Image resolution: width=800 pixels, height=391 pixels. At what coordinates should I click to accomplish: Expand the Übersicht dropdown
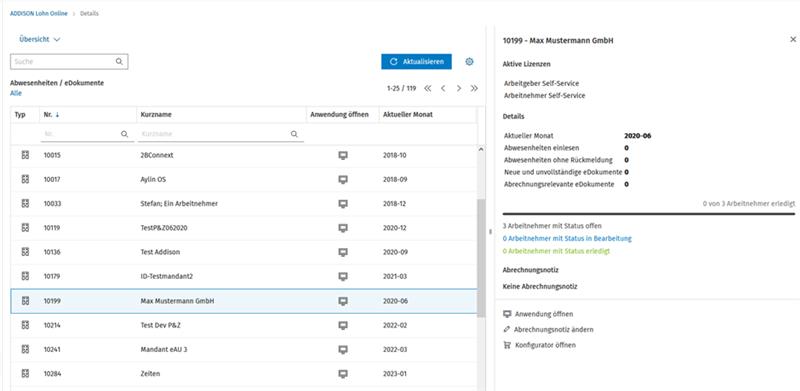[40, 39]
